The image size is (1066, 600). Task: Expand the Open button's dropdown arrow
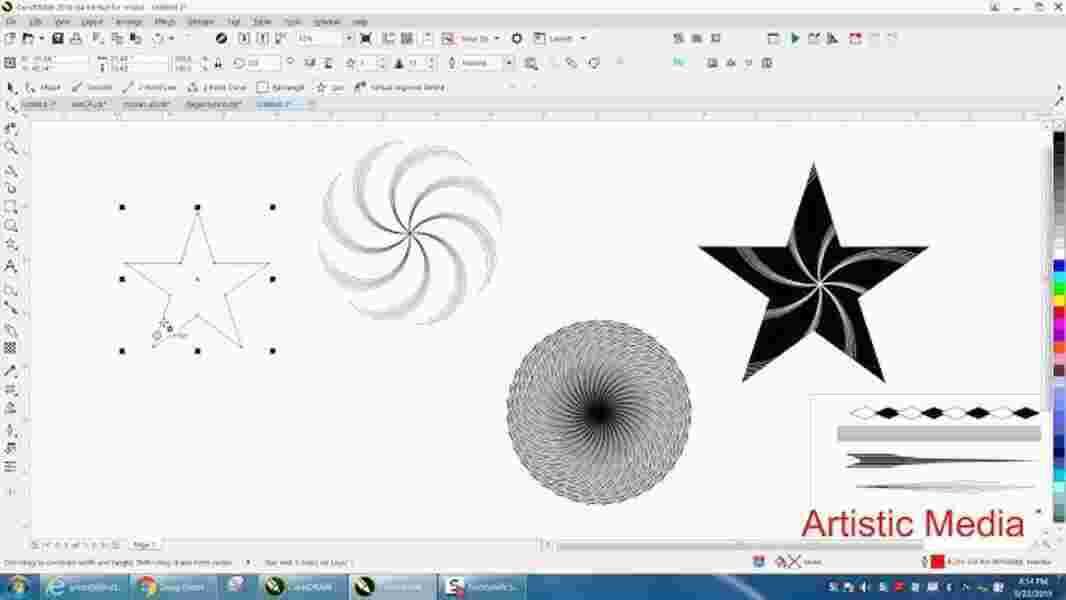(41, 39)
